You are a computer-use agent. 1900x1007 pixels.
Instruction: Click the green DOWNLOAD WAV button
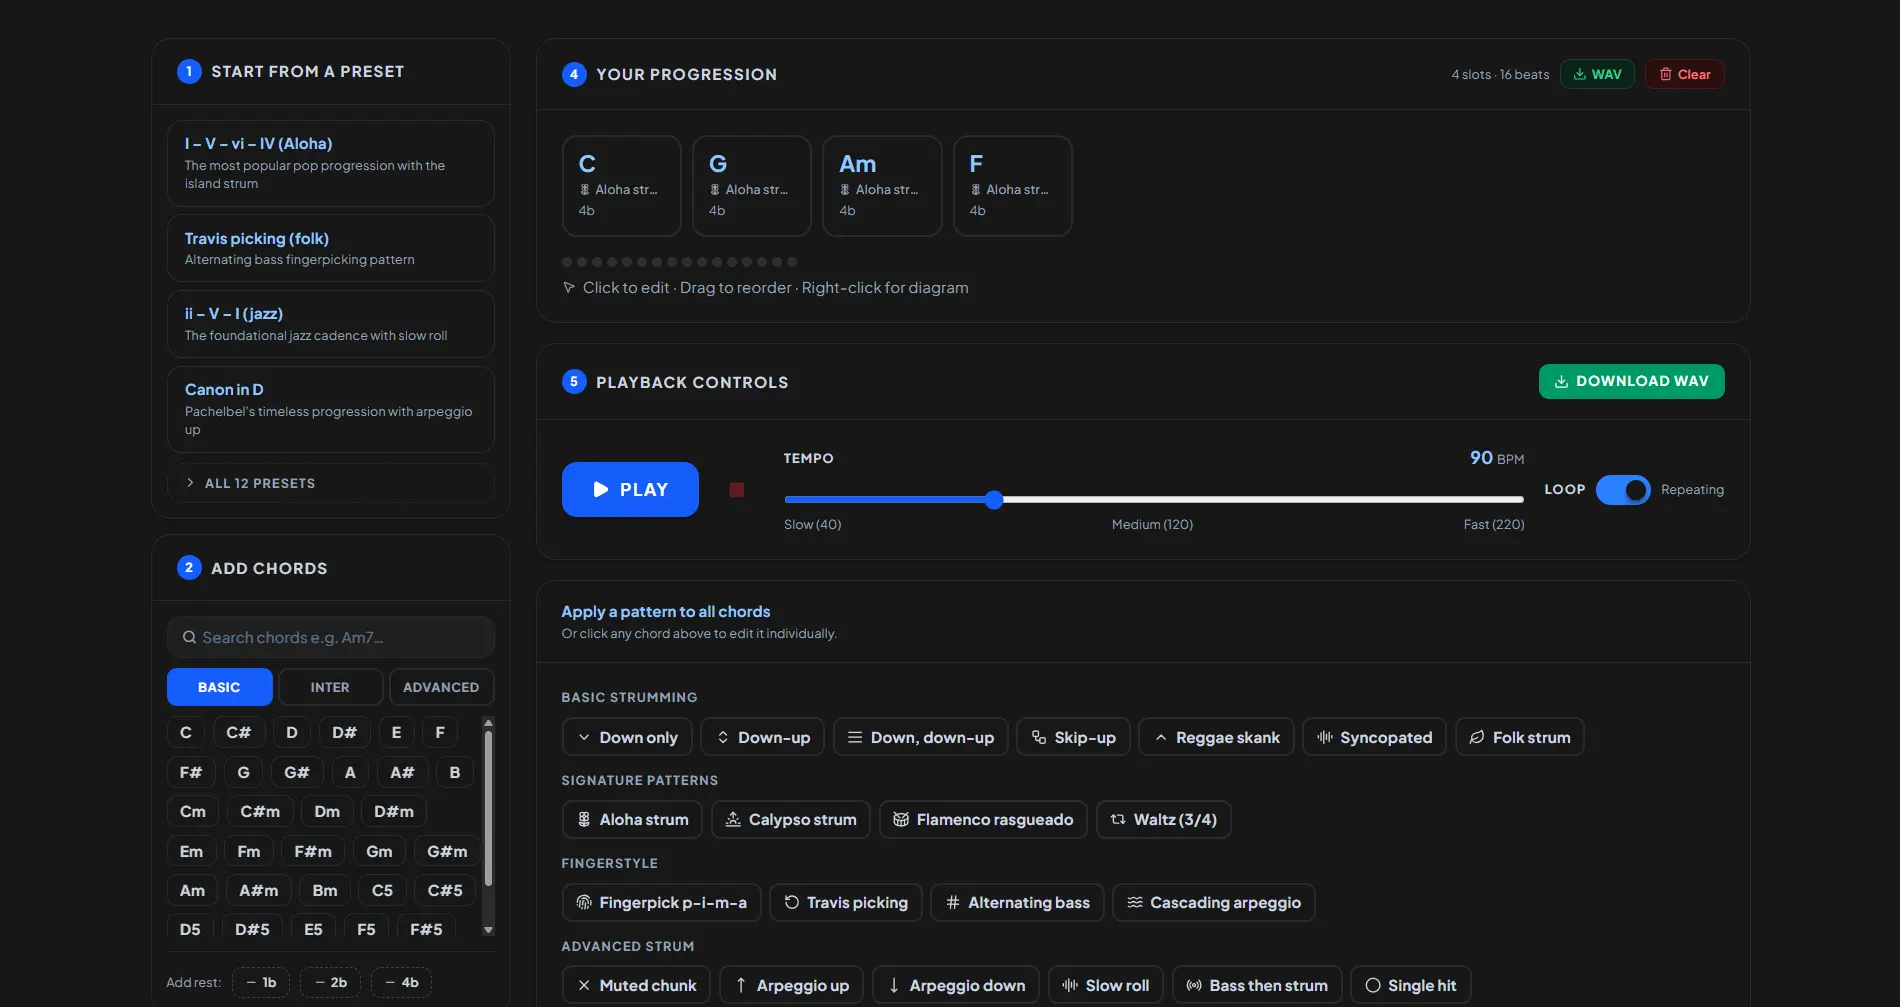(1632, 382)
